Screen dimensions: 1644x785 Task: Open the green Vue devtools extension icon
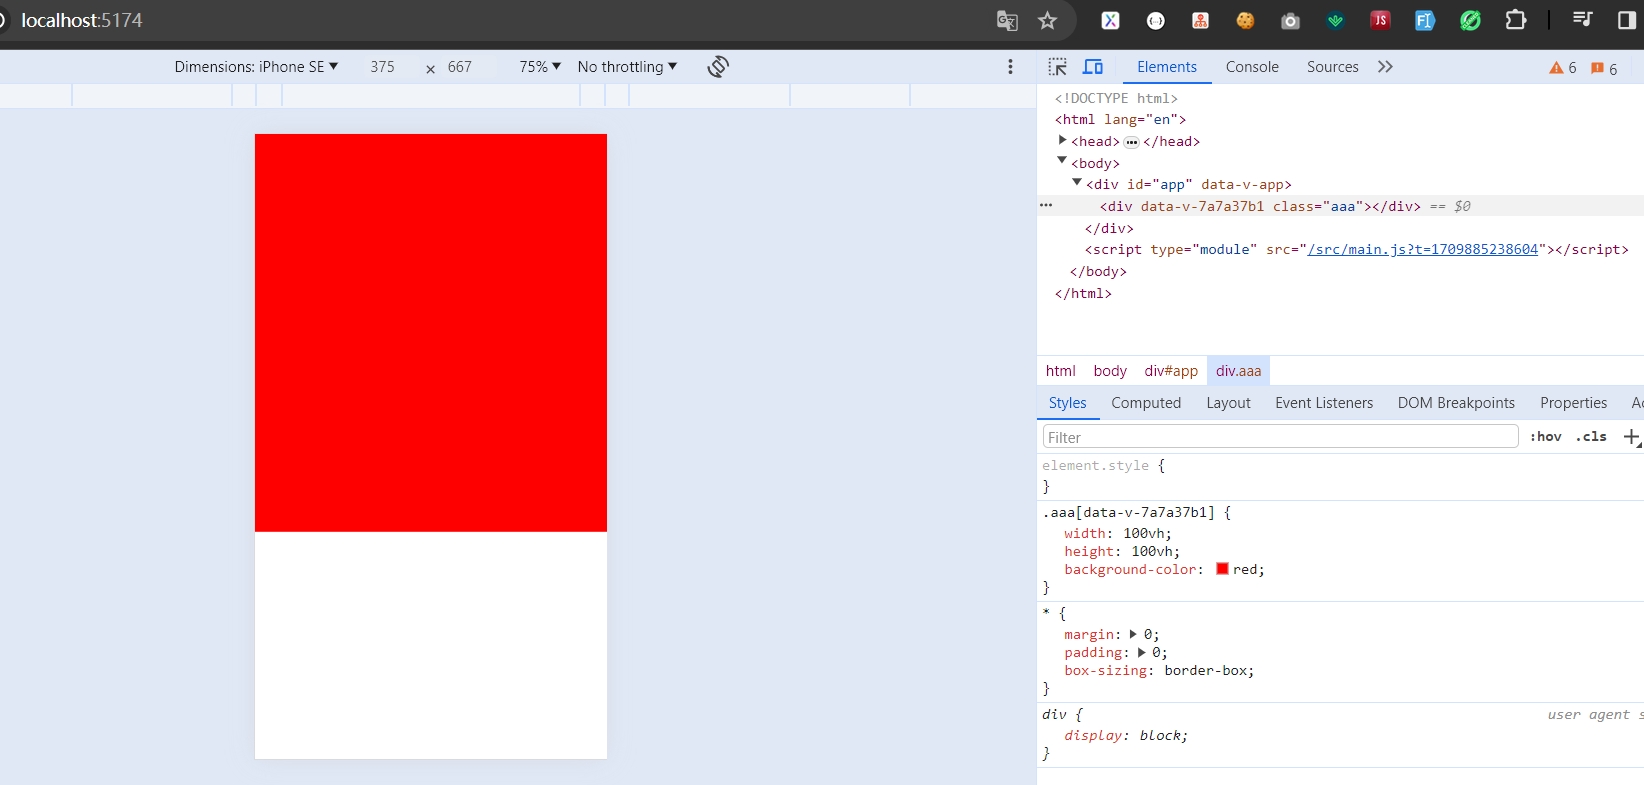1335,21
